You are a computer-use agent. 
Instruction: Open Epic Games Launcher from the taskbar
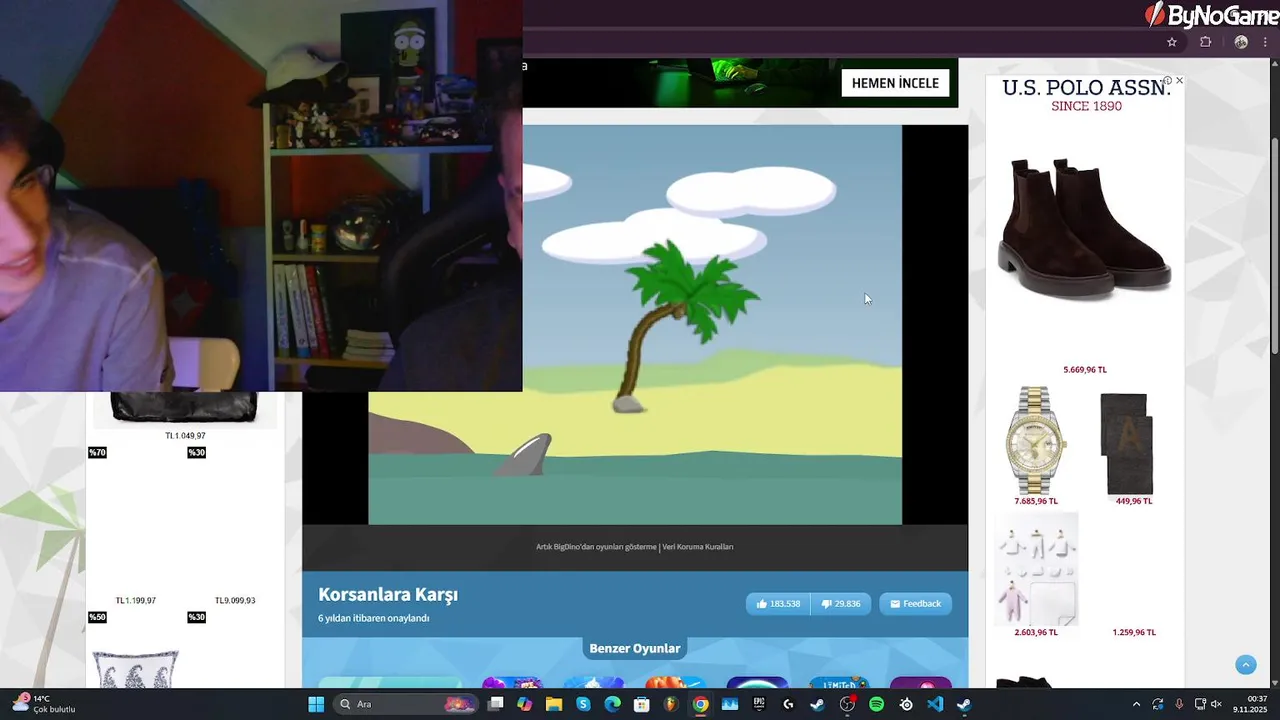tap(759, 704)
